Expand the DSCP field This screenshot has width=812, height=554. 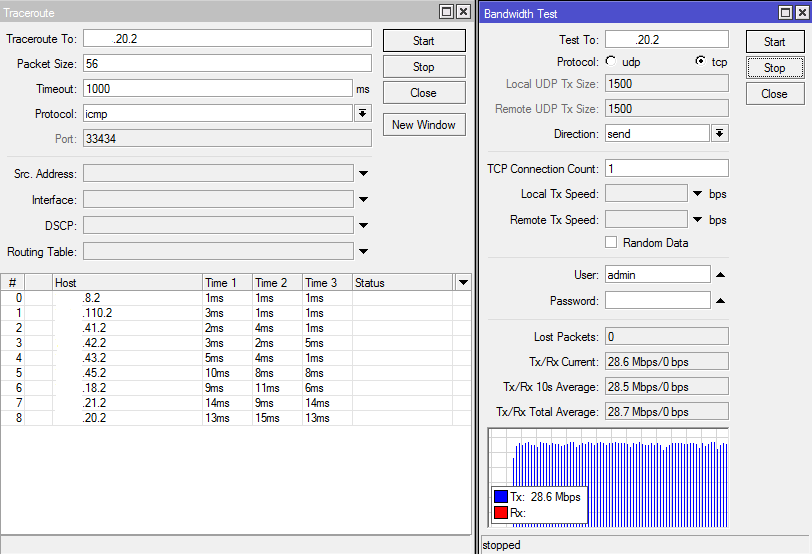(364, 225)
